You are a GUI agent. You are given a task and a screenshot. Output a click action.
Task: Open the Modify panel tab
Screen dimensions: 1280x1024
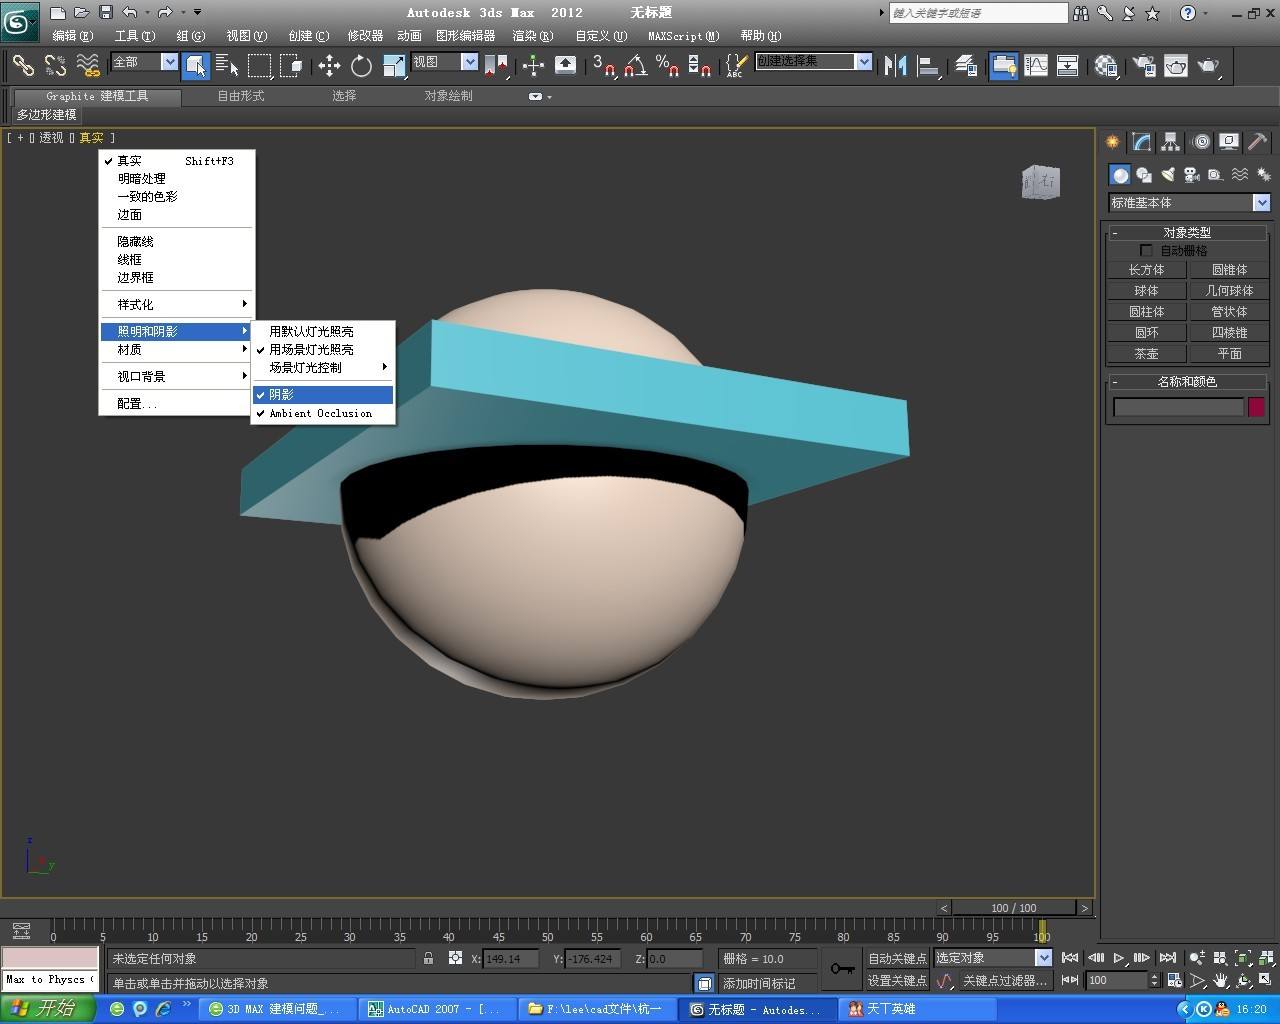(1140, 141)
